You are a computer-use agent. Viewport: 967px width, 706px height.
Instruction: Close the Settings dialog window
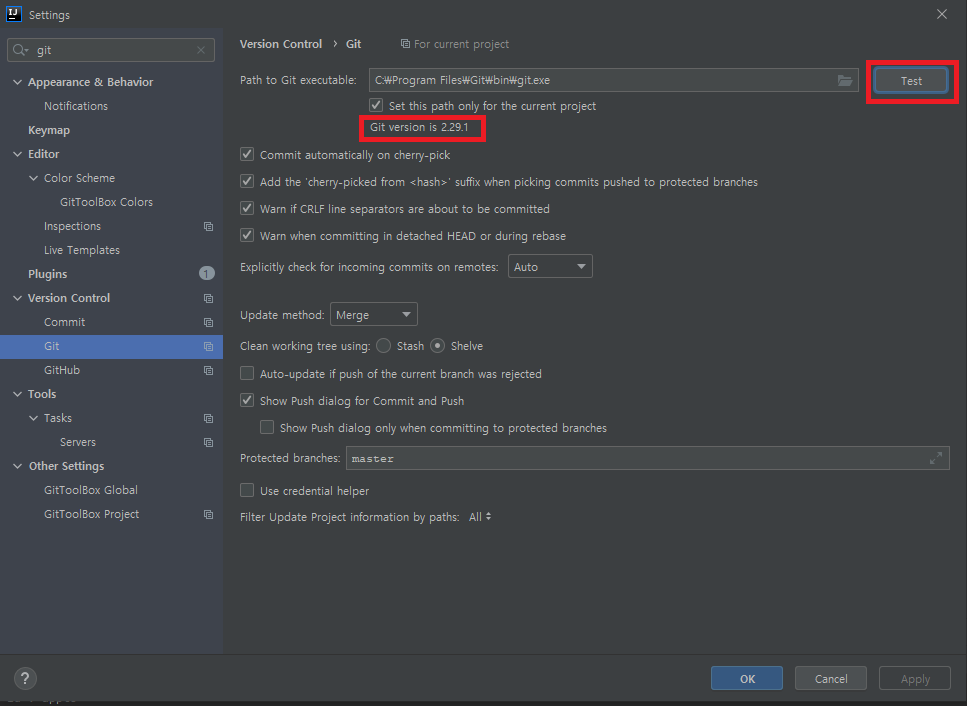pos(942,14)
